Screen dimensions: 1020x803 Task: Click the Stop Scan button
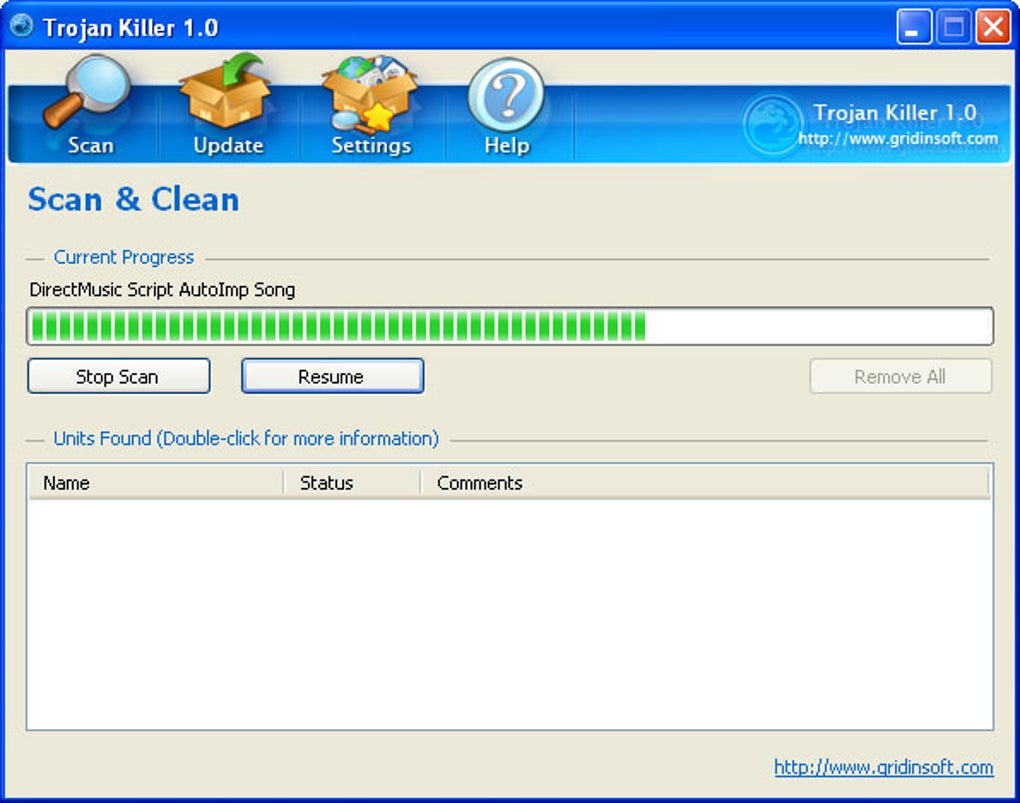click(118, 376)
